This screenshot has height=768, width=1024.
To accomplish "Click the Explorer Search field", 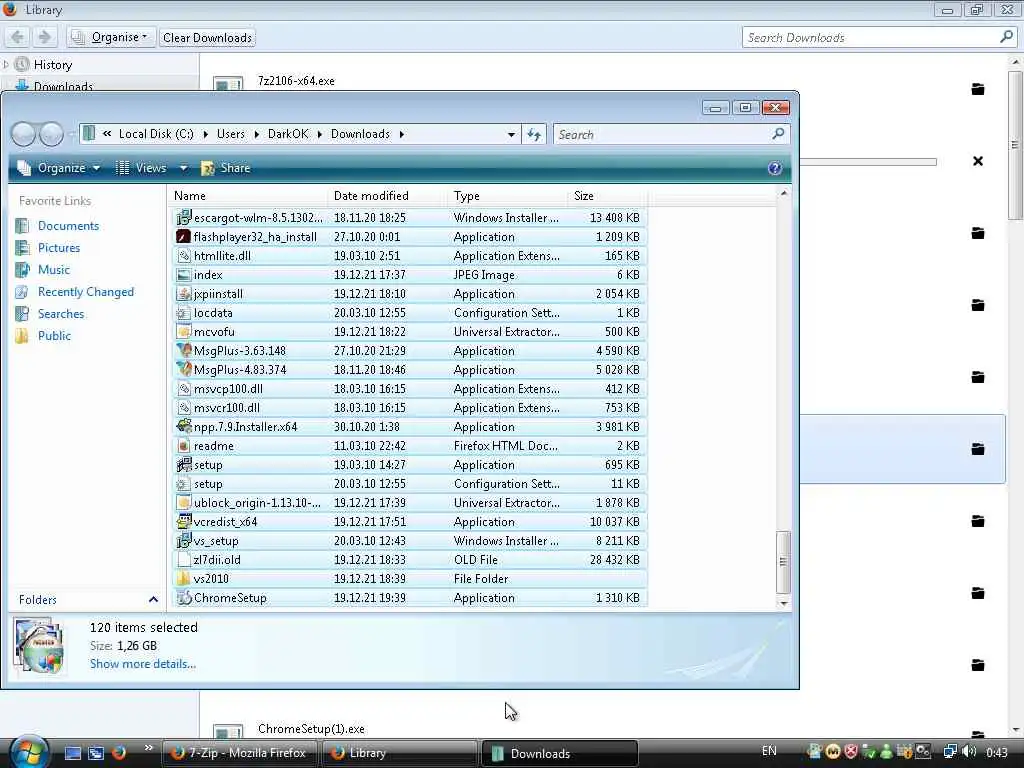I will pos(671,135).
